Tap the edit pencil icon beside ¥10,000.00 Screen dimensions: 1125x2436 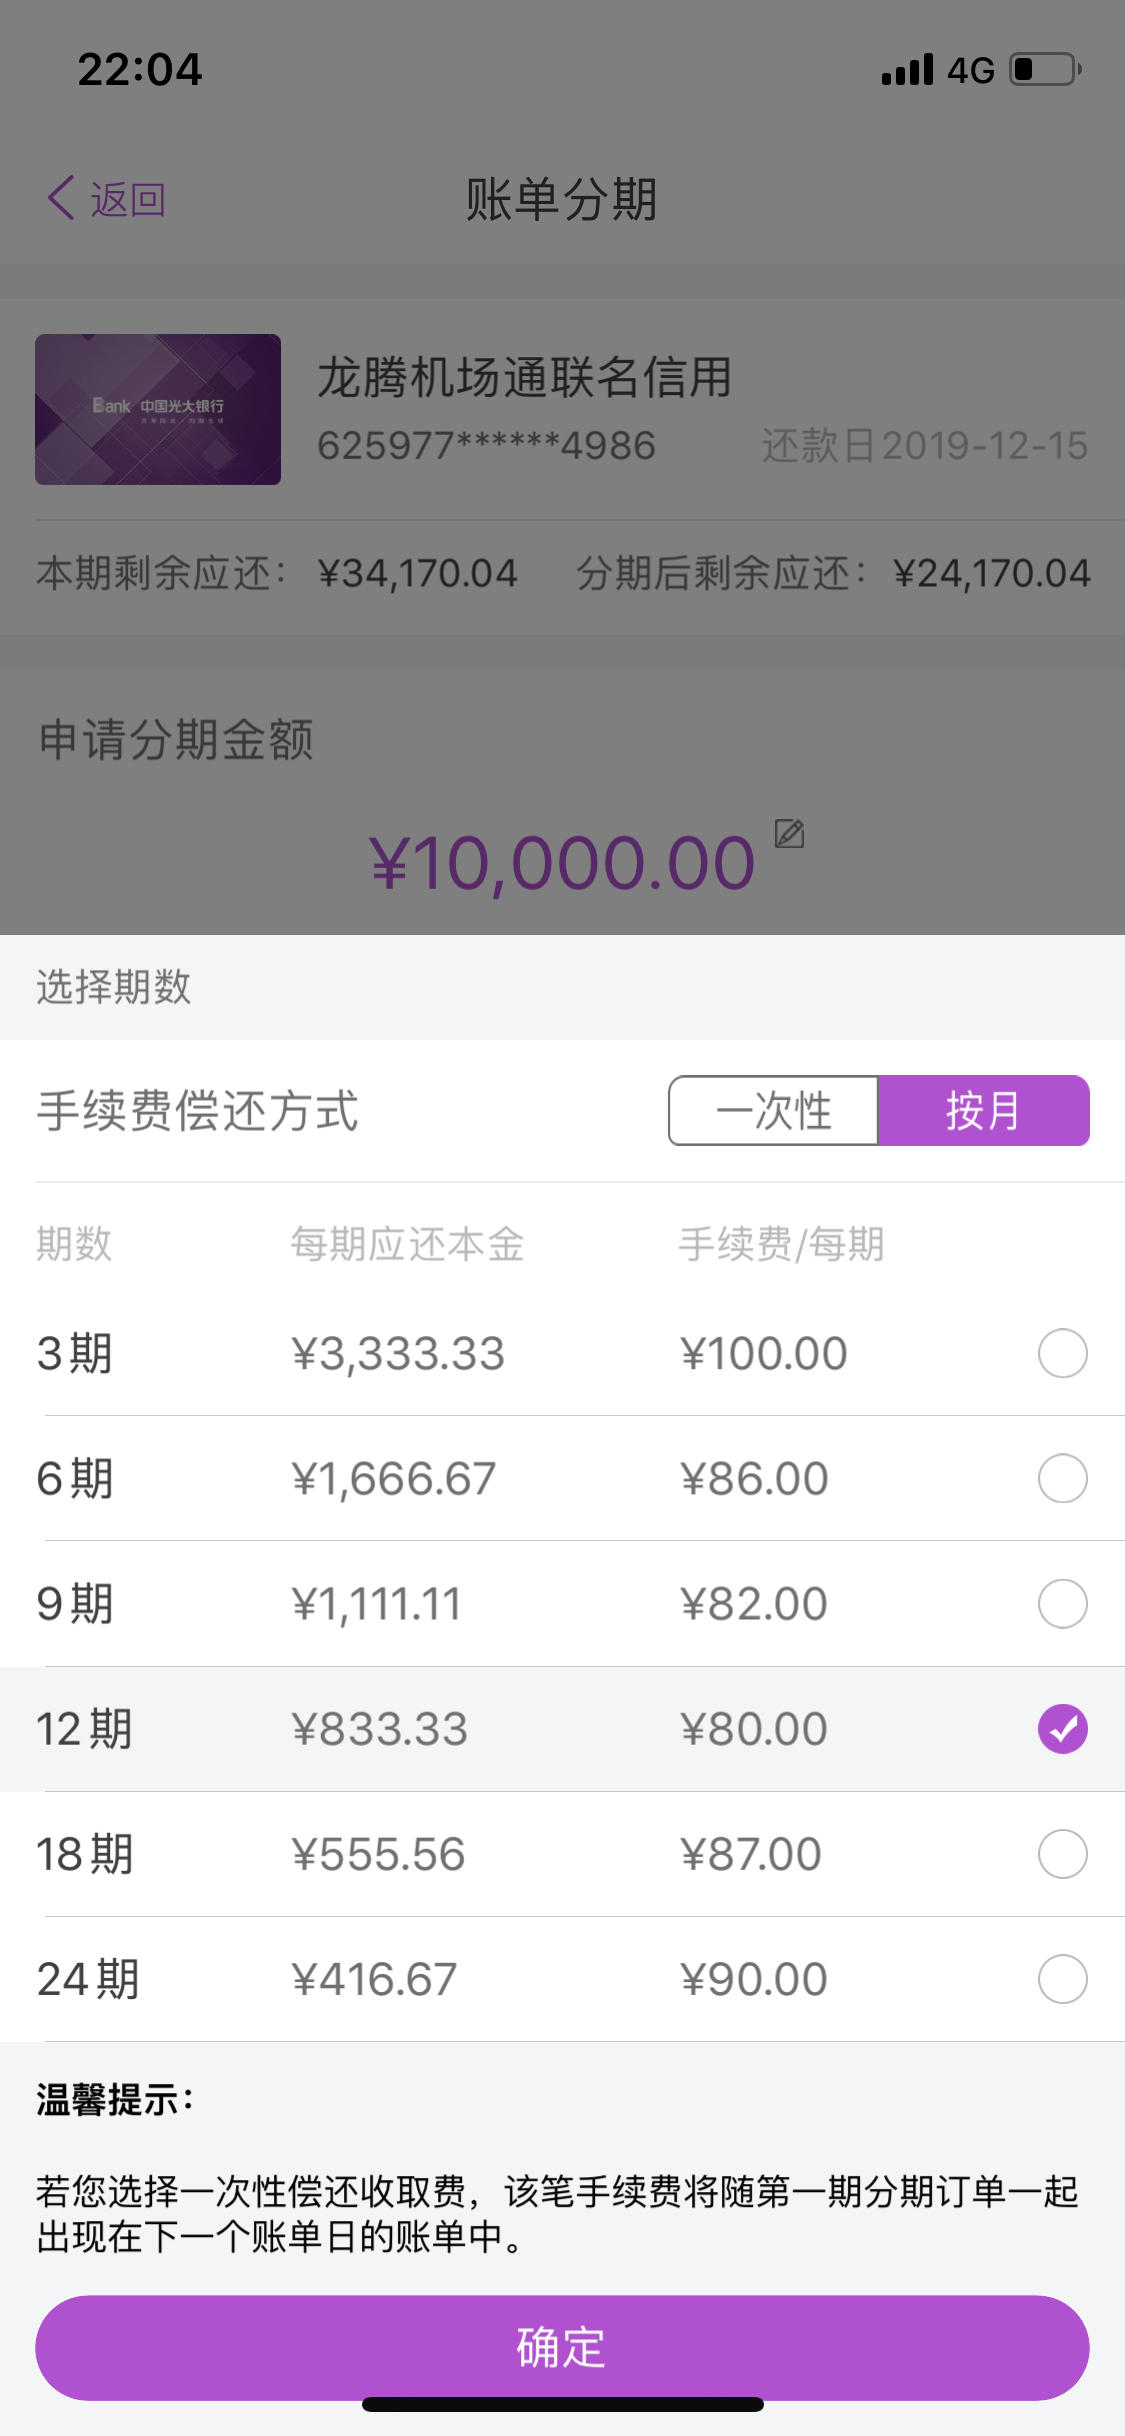point(789,833)
